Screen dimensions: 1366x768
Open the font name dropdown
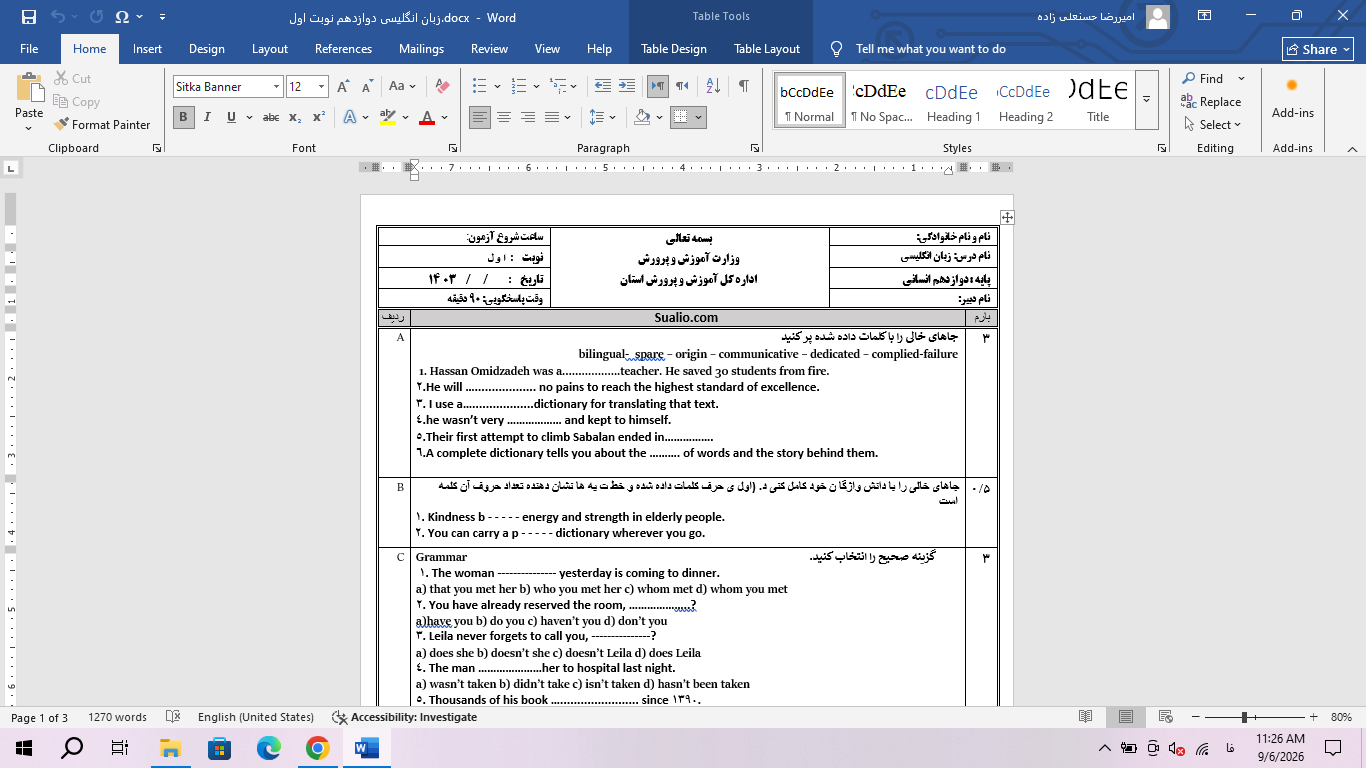[x=276, y=87]
